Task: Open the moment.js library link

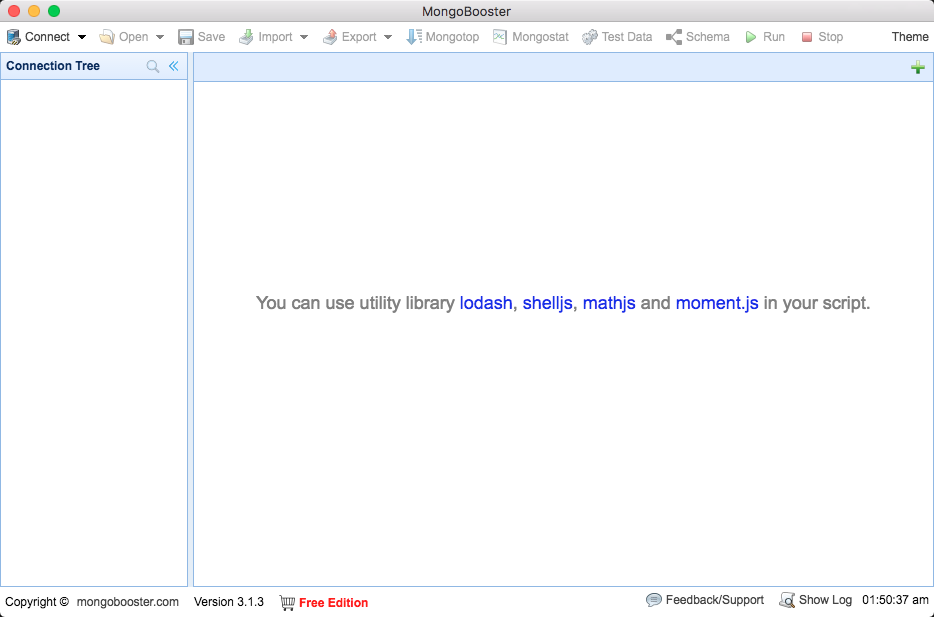Action: 717,303
